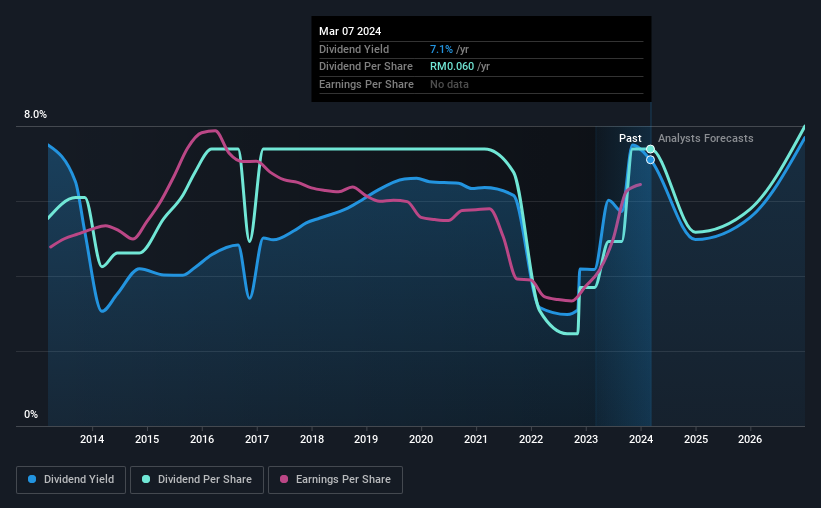Click the 'Dividend Yield' tooltip row label
Viewport: 821px width, 508px height.
click(x=354, y=49)
